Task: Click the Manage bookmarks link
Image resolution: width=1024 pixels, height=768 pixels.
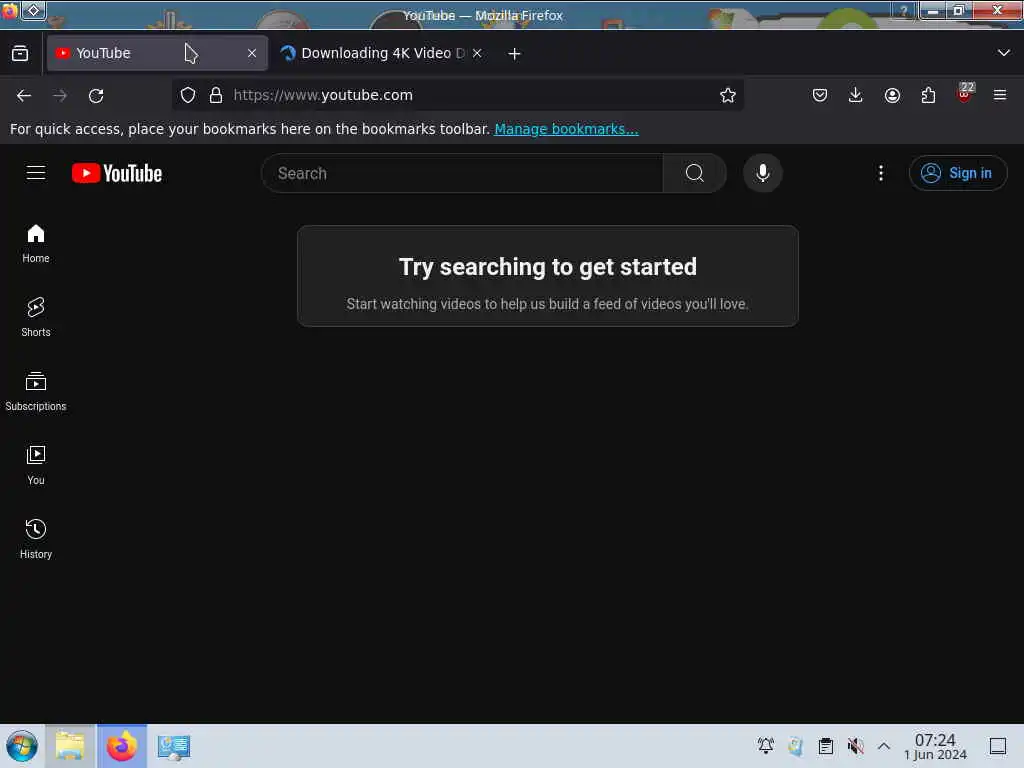Action: pyautogui.click(x=566, y=129)
